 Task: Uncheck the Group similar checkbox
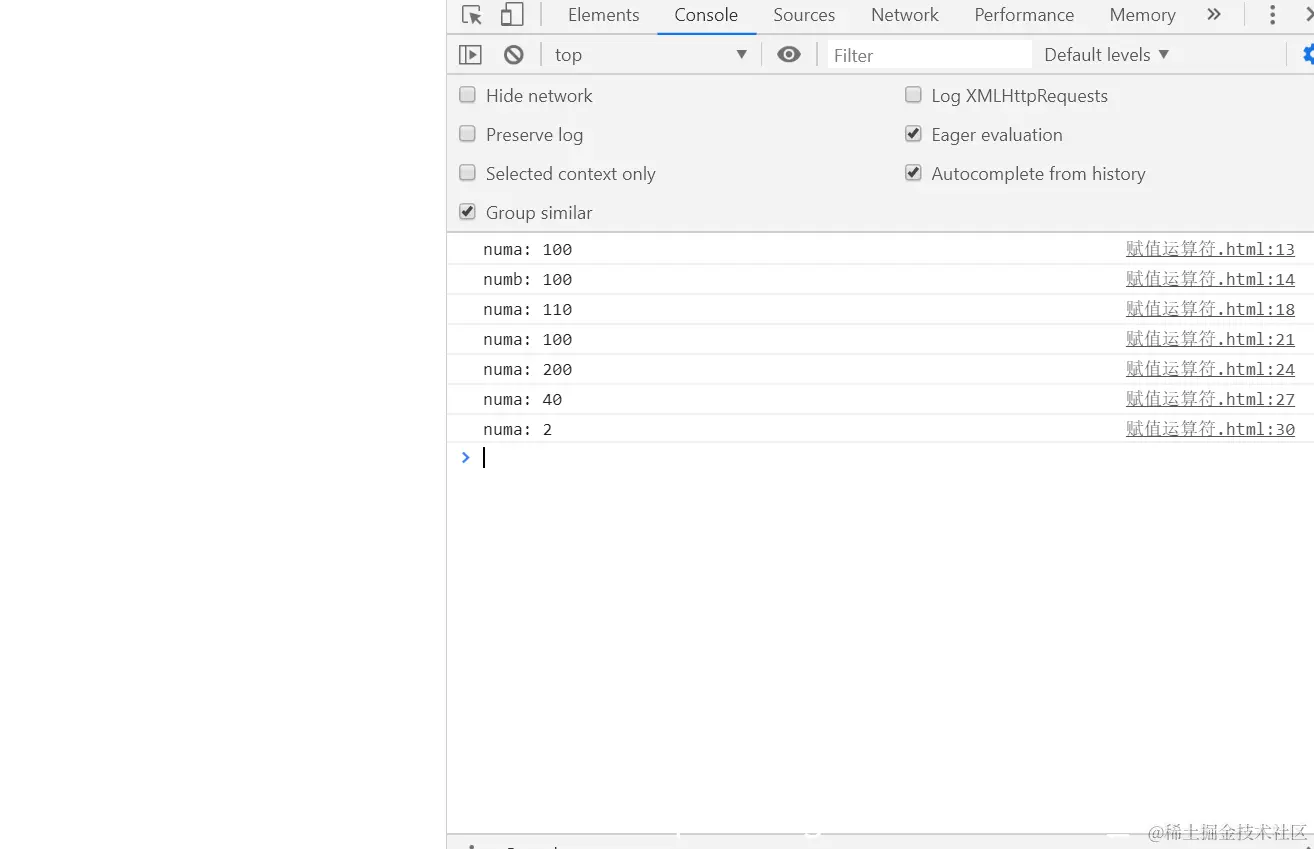(467, 212)
